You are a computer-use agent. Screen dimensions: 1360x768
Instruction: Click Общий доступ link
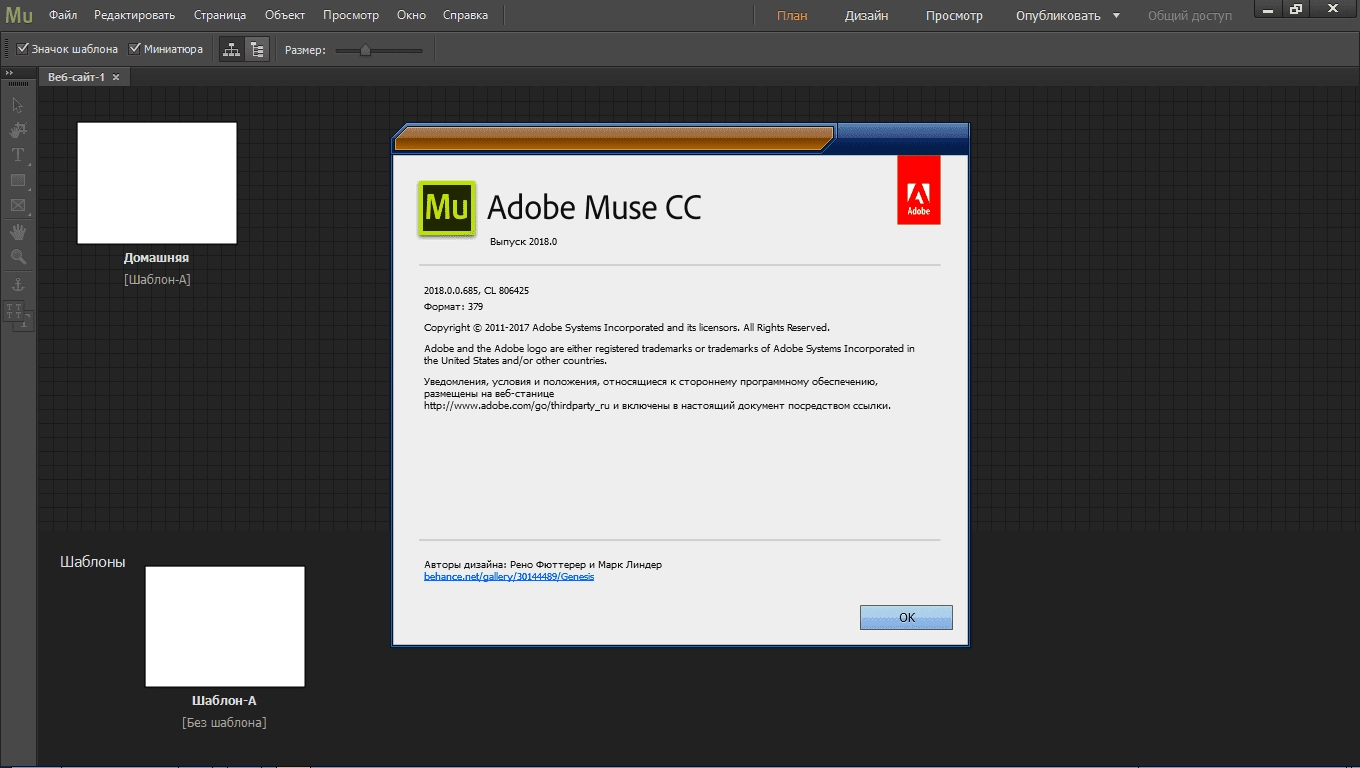pos(1190,15)
